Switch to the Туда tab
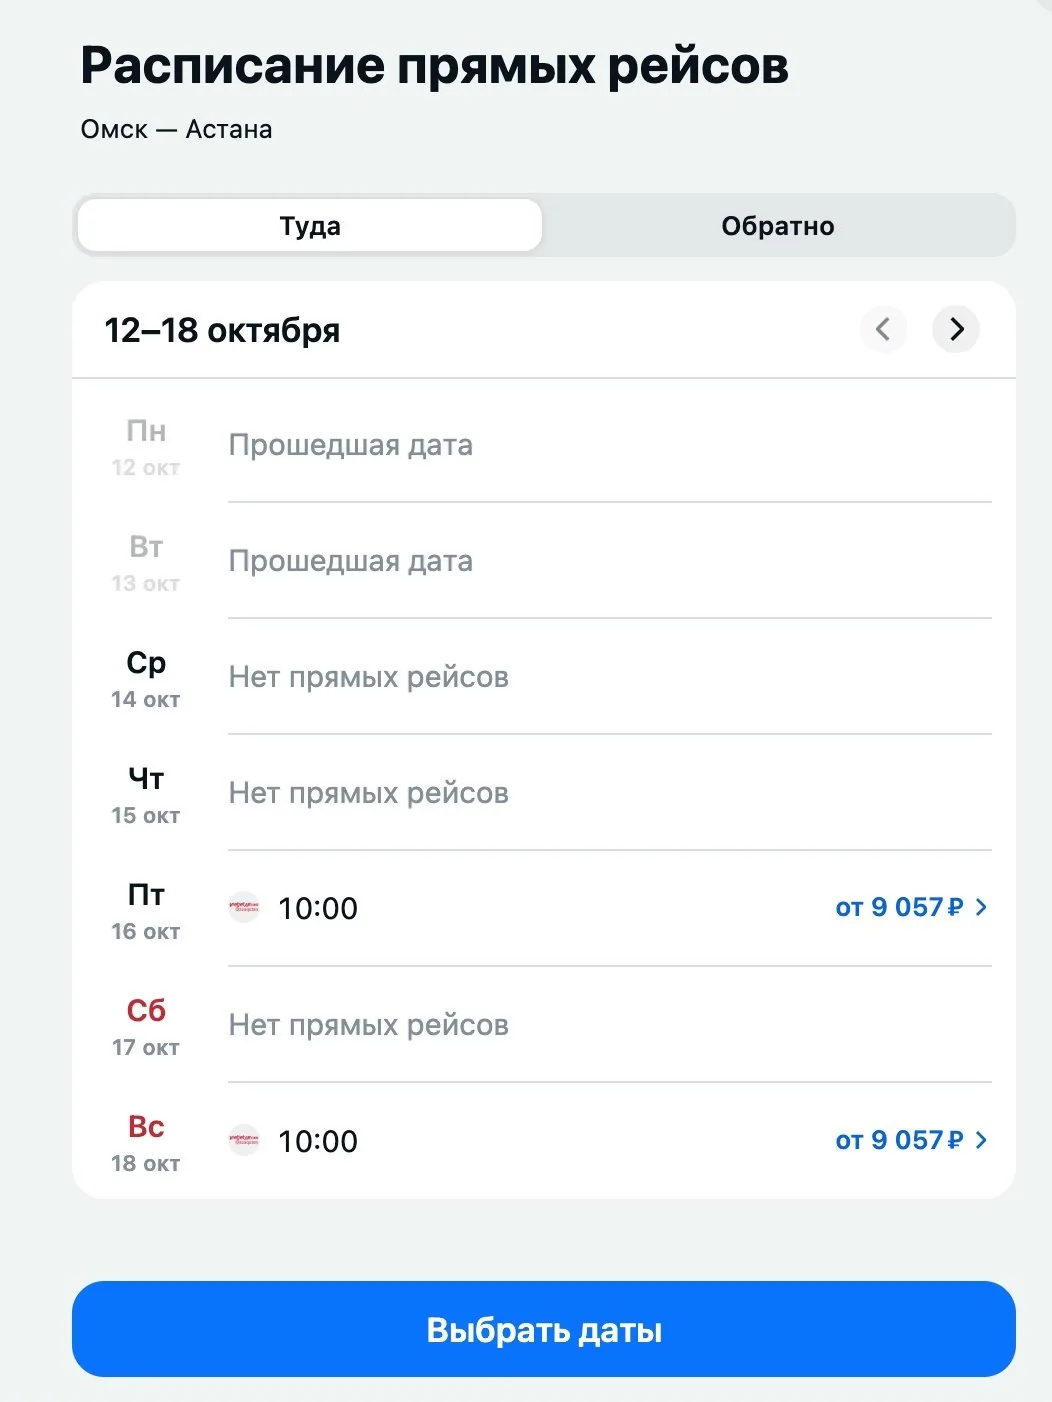 310,226
